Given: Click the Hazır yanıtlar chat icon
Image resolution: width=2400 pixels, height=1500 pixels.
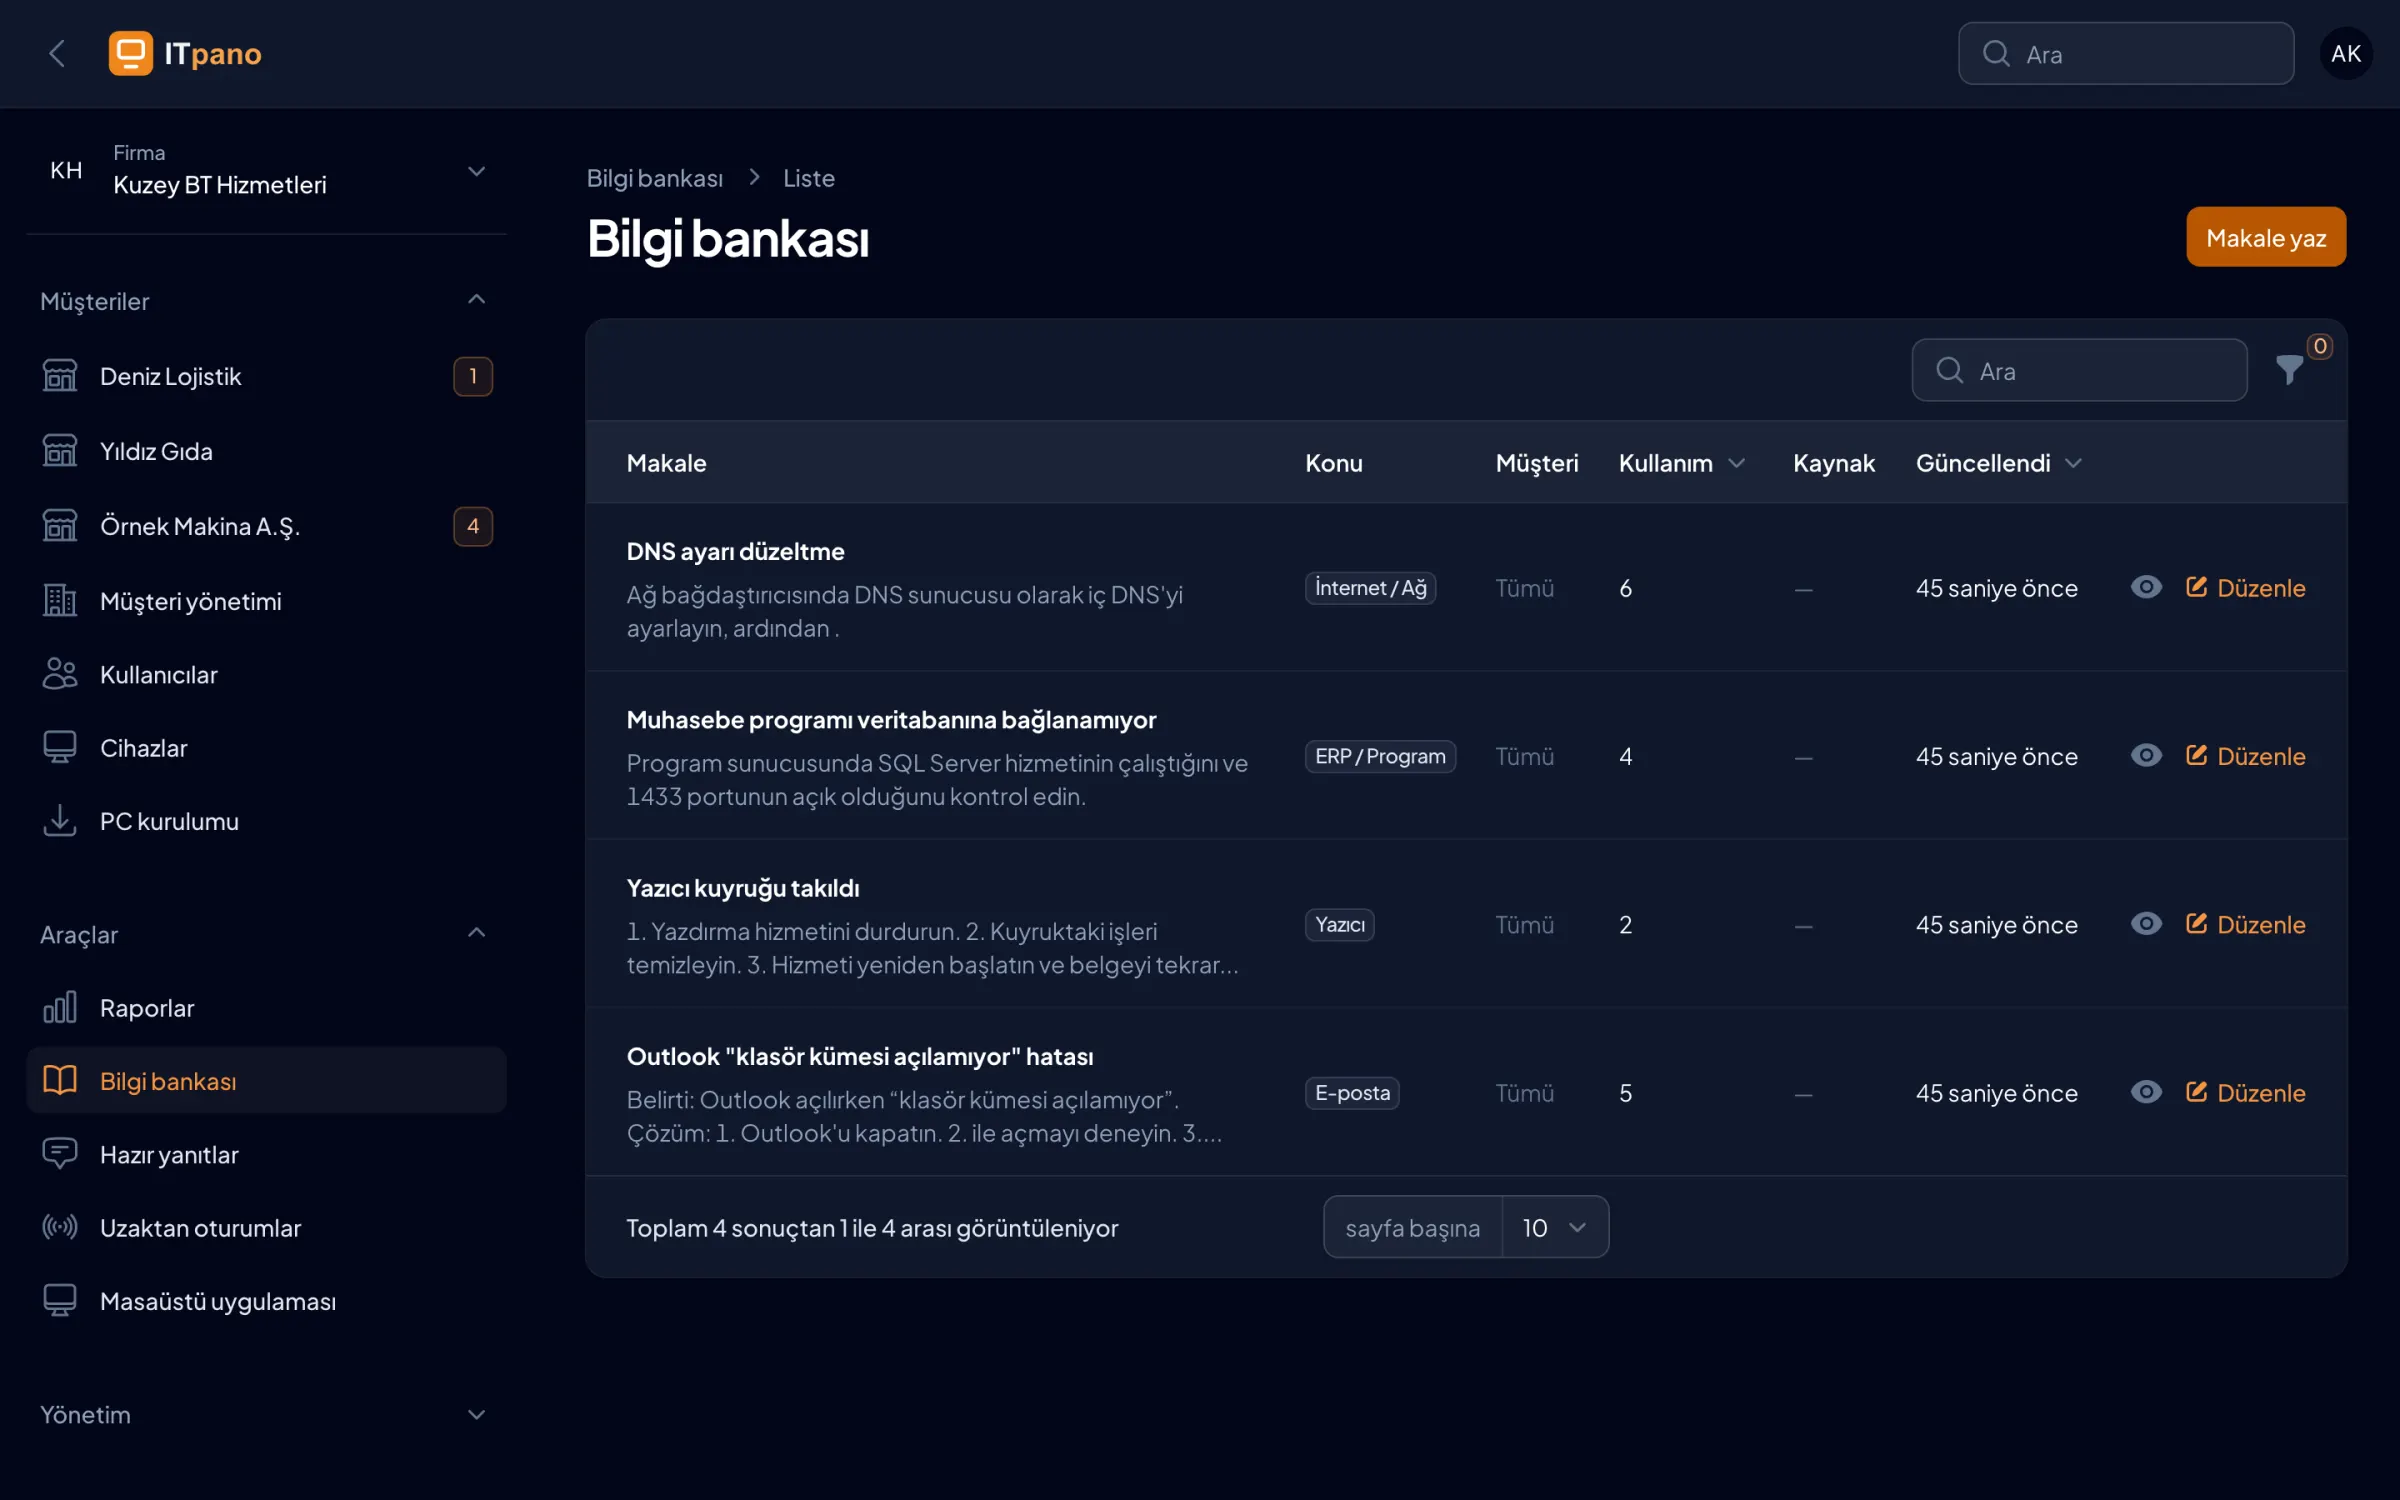Looking at the screenshot, I should (60, 1154).
